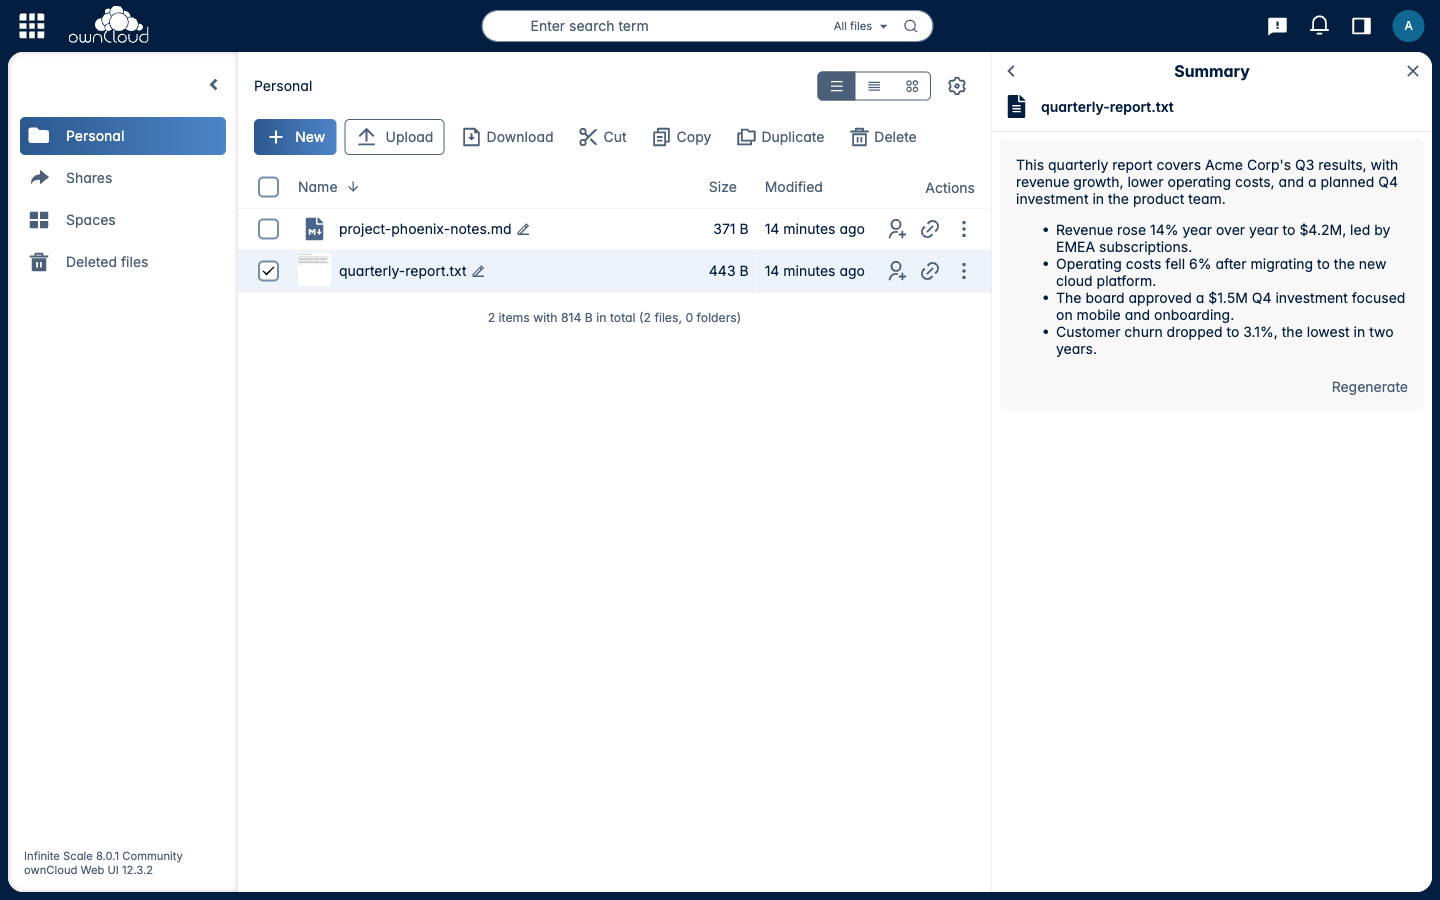1440x900 pixels.
Task: Click the ownCloud logo
Action: [108, 26]
